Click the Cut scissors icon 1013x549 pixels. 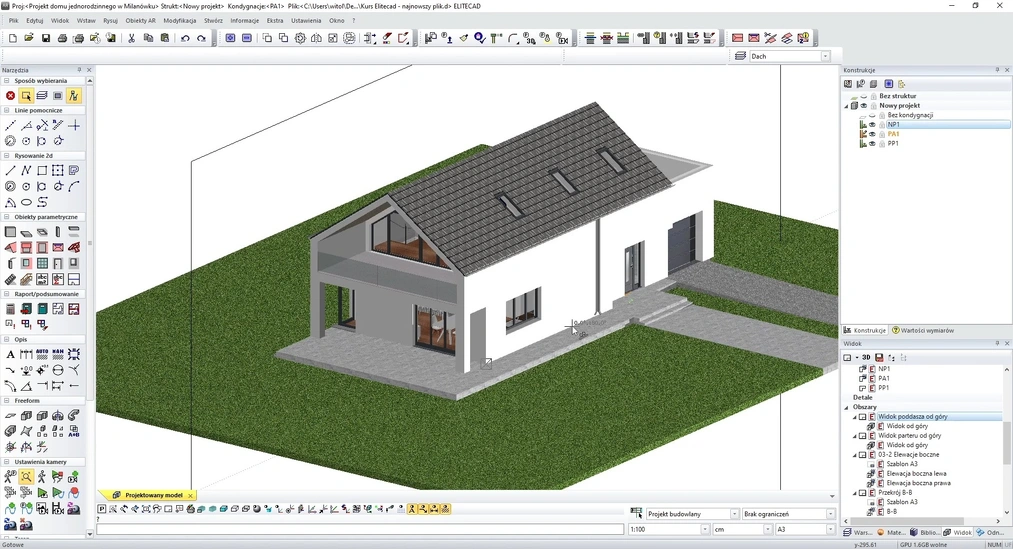[132, 39]
